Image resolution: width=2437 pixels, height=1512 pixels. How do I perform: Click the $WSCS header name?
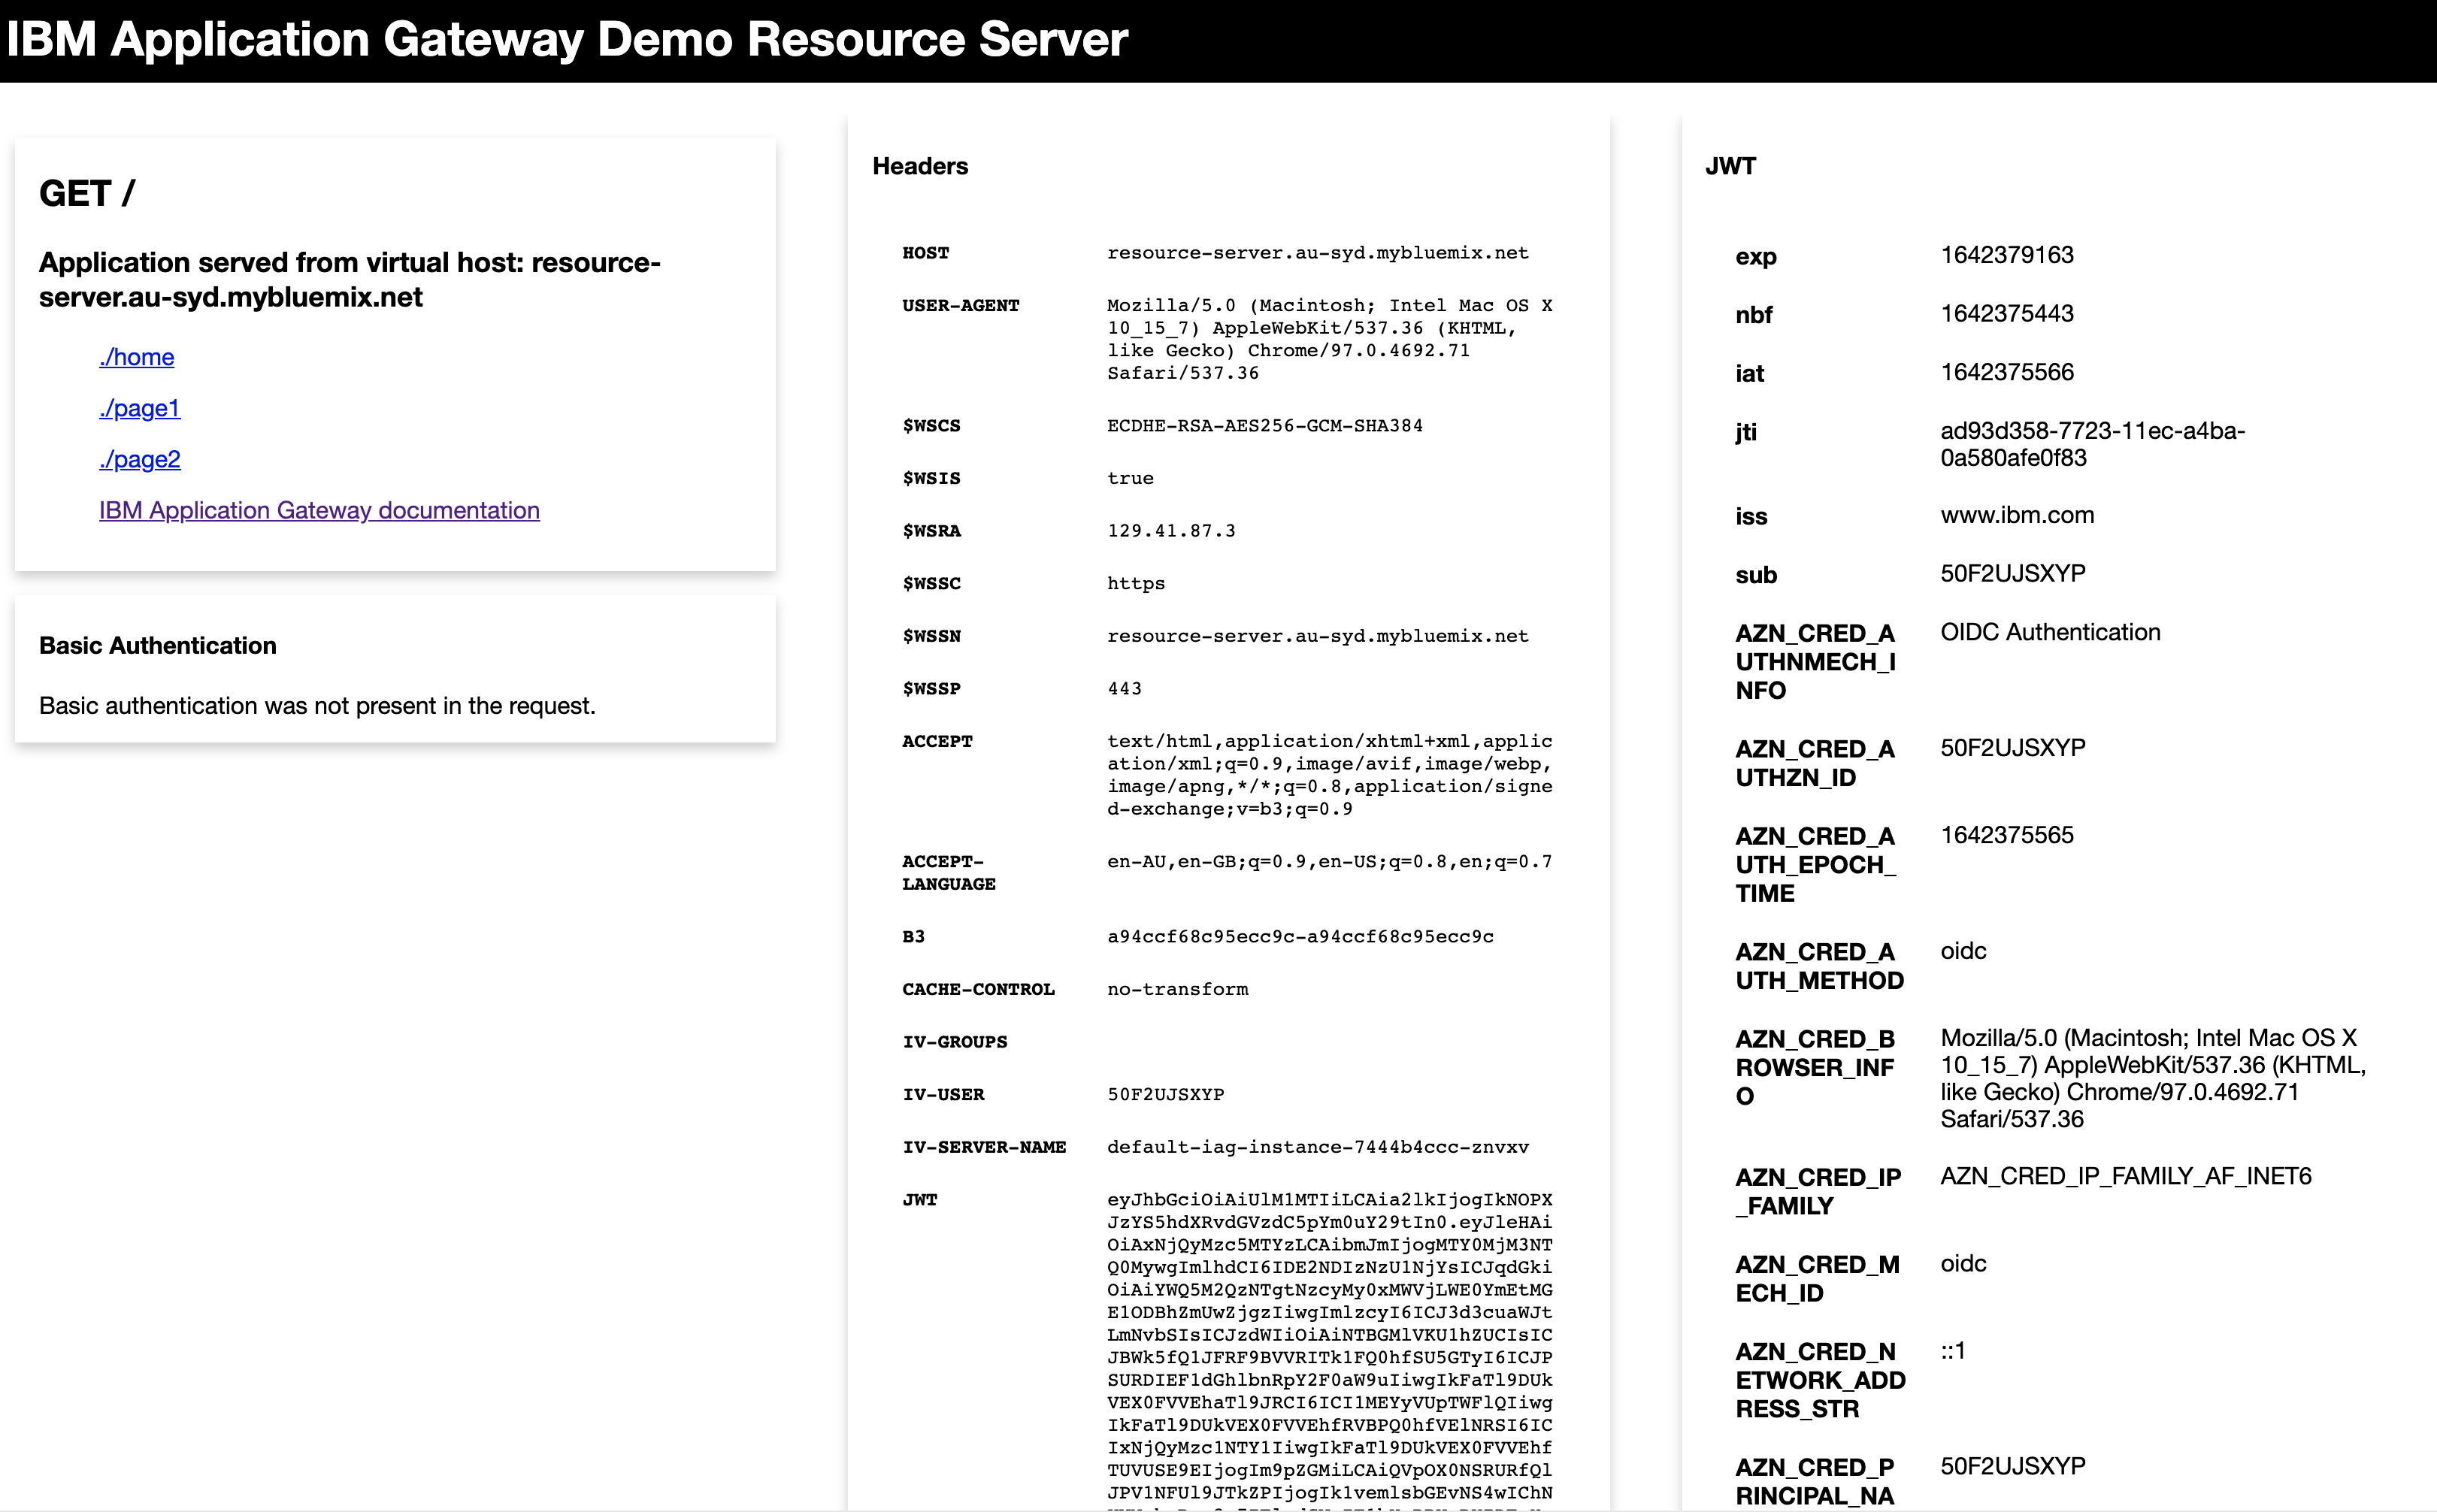pos(931,426)
